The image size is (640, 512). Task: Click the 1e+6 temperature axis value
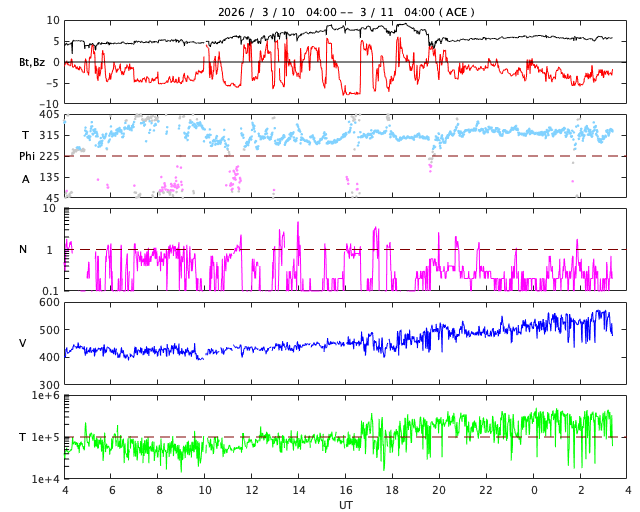(x=46, y=396)
